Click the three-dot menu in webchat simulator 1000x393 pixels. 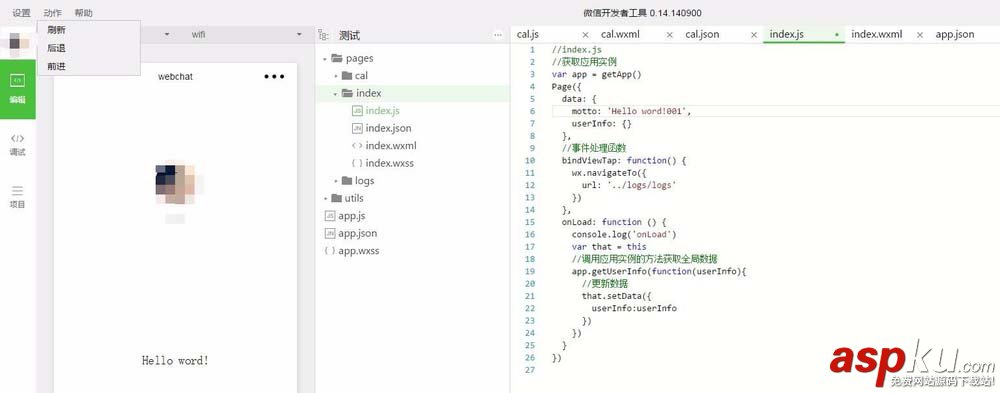(274, 77)
